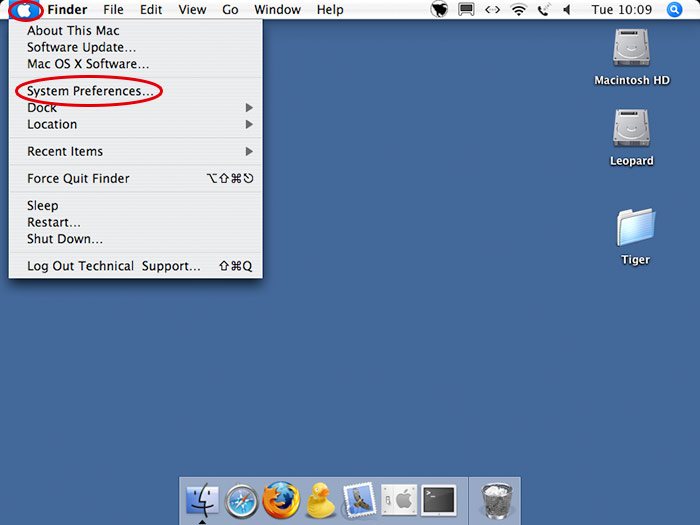Open the AirPort Wi-Fi status menu
Screen dimensions: 700x525
(518, 9)
